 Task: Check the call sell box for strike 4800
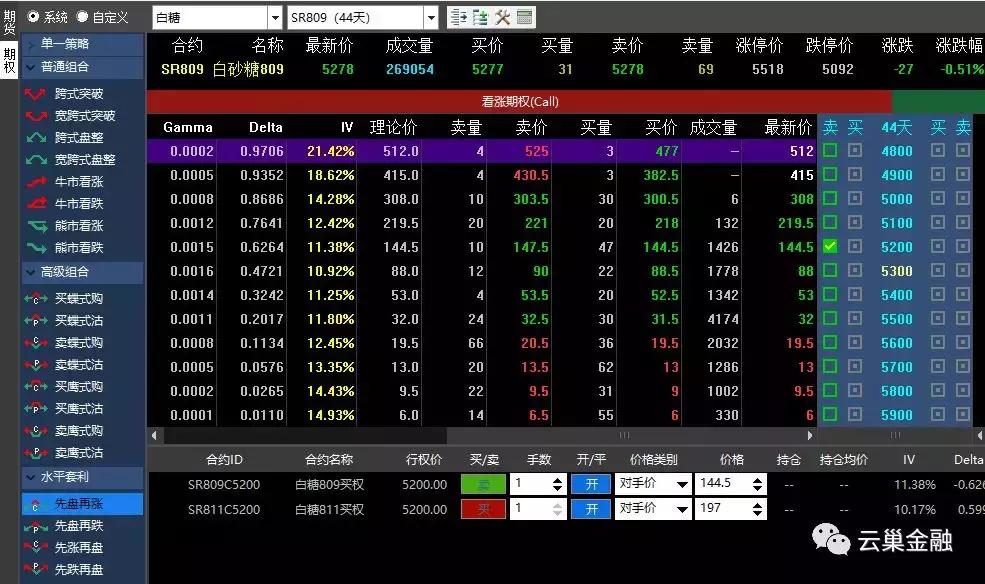830,151
